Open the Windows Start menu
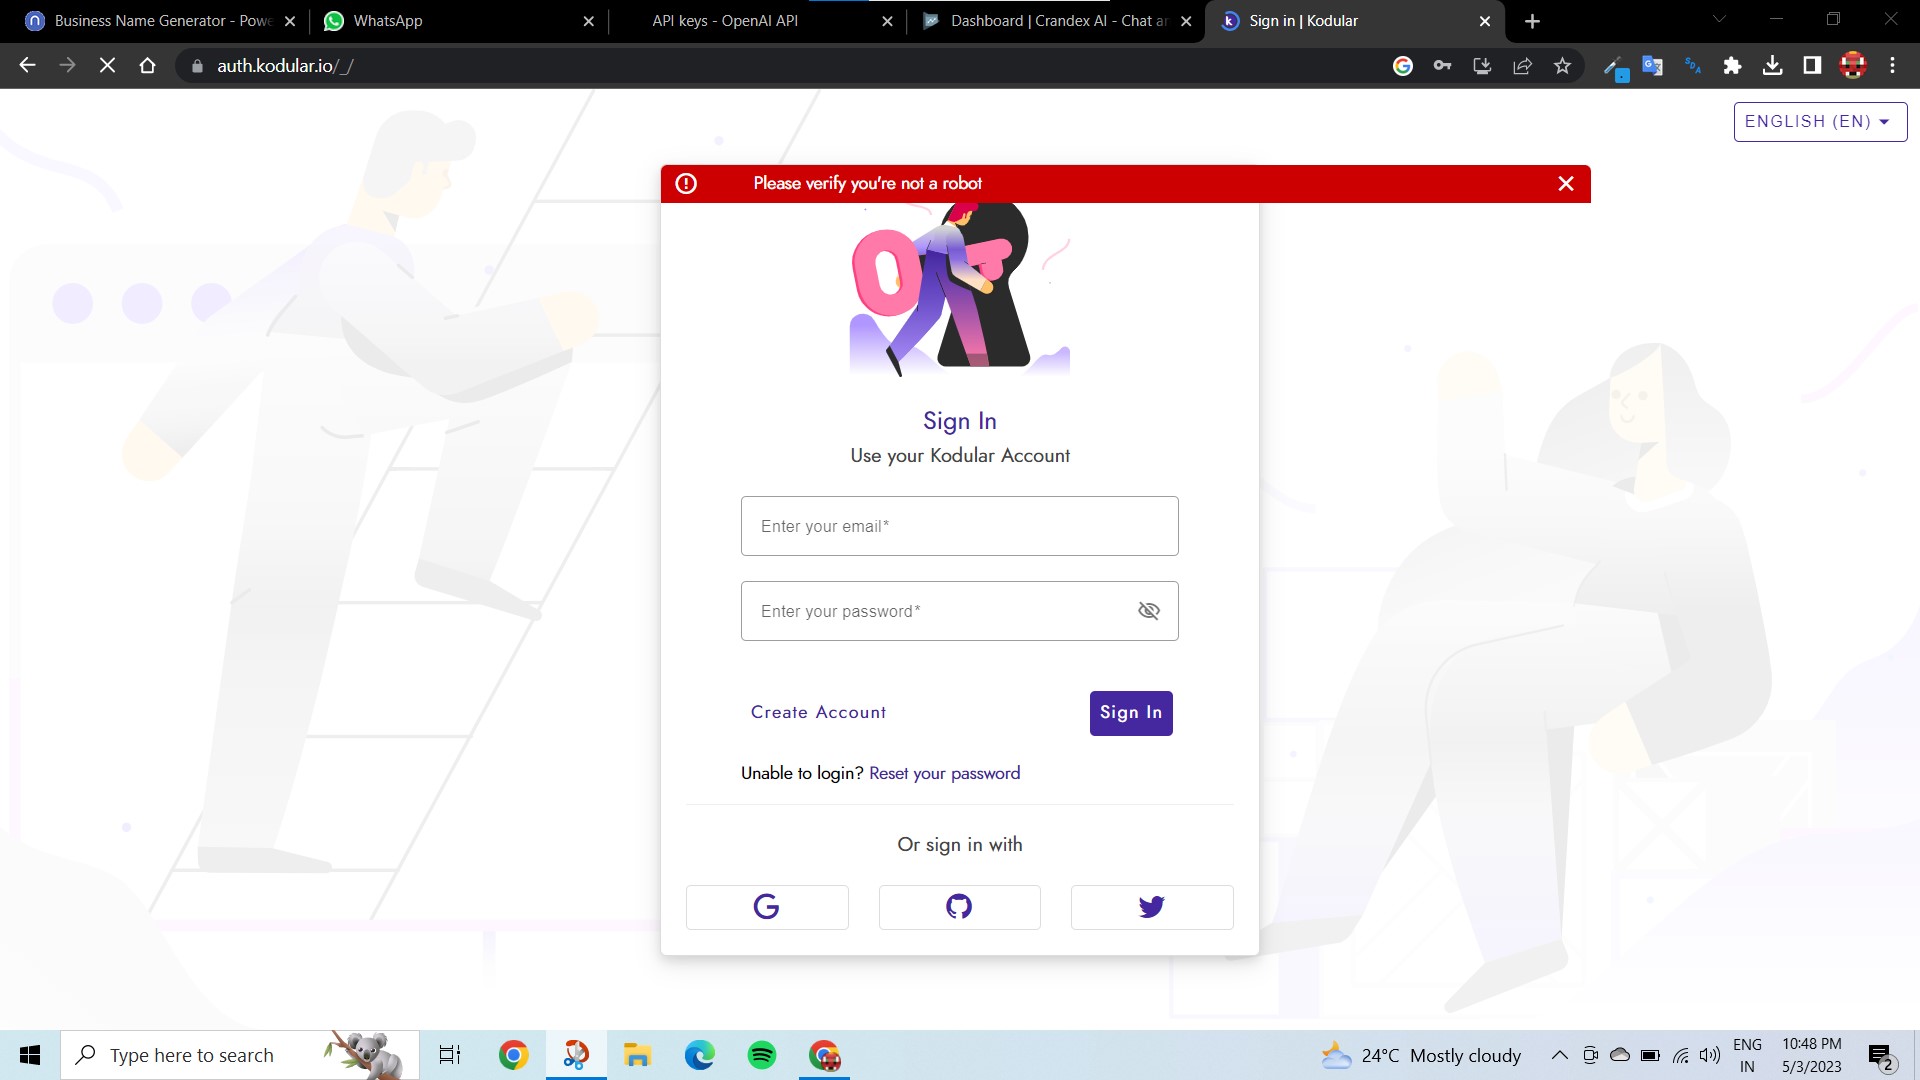This screenshot has height=1080, width=1920. point(30,1055)
